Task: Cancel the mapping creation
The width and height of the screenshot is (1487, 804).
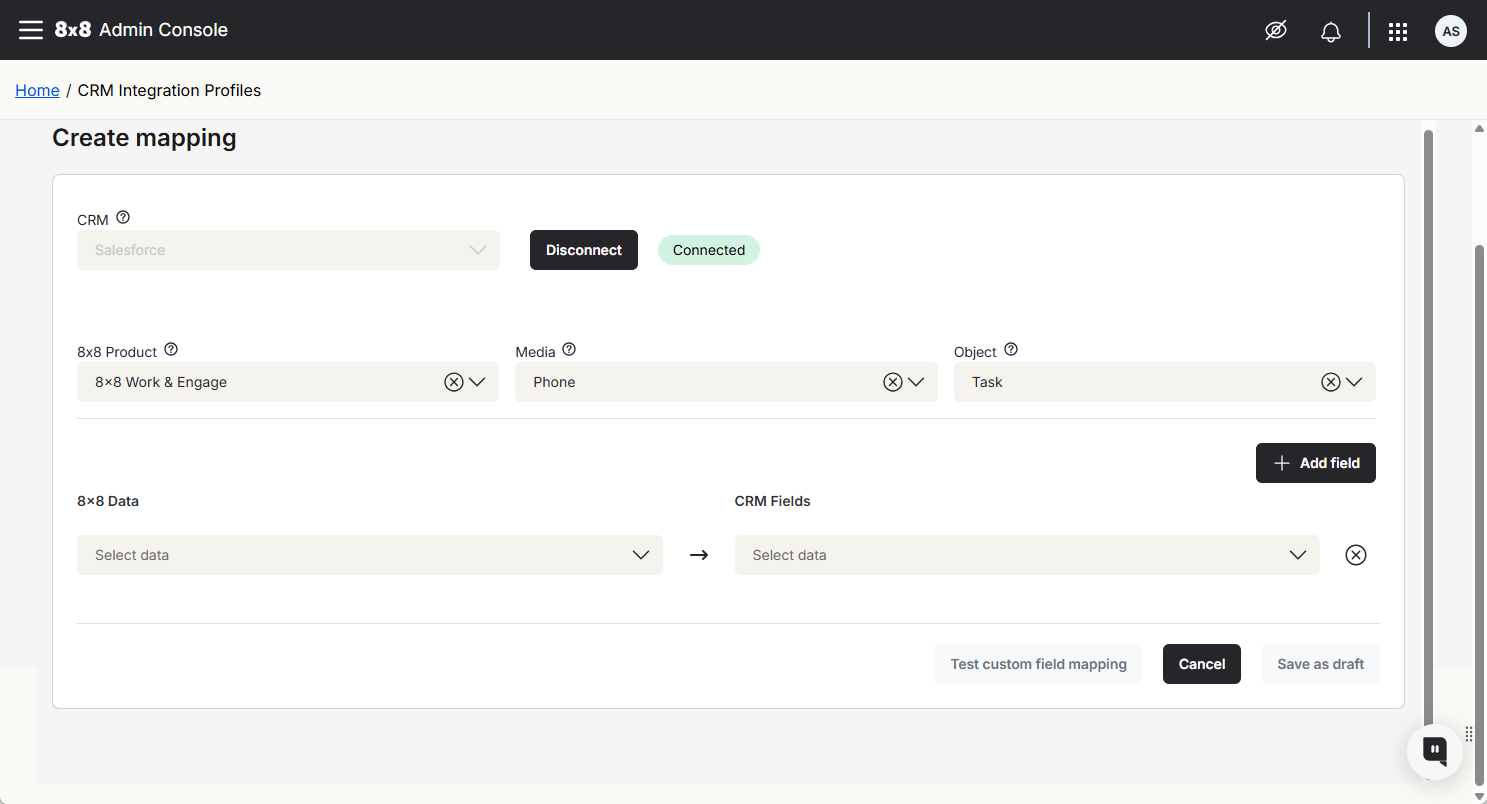Action: (1202, 664)
